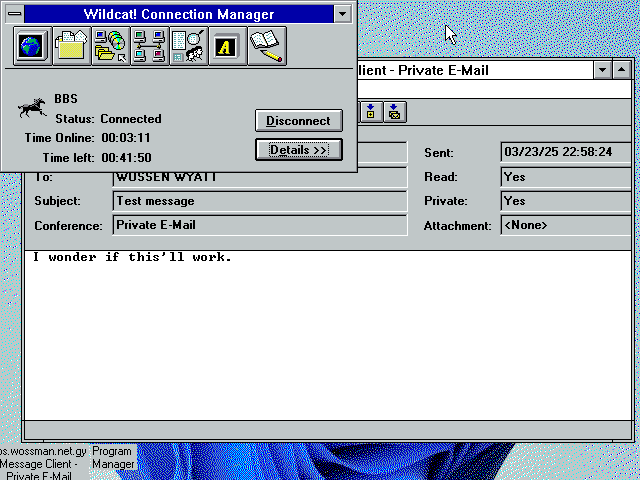Click the Time left value 00:41:50
The height and width of the screenshot is (480, 640).
click(x=126, y=158)
